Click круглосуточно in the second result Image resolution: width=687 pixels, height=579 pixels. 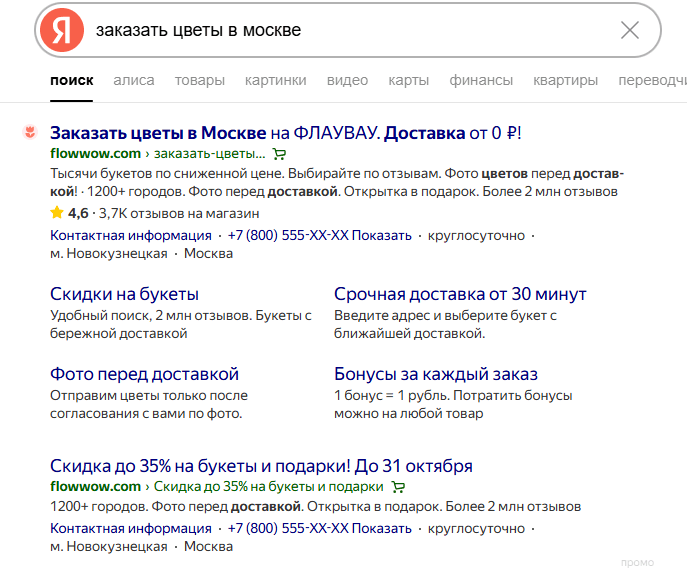point(476,529)
